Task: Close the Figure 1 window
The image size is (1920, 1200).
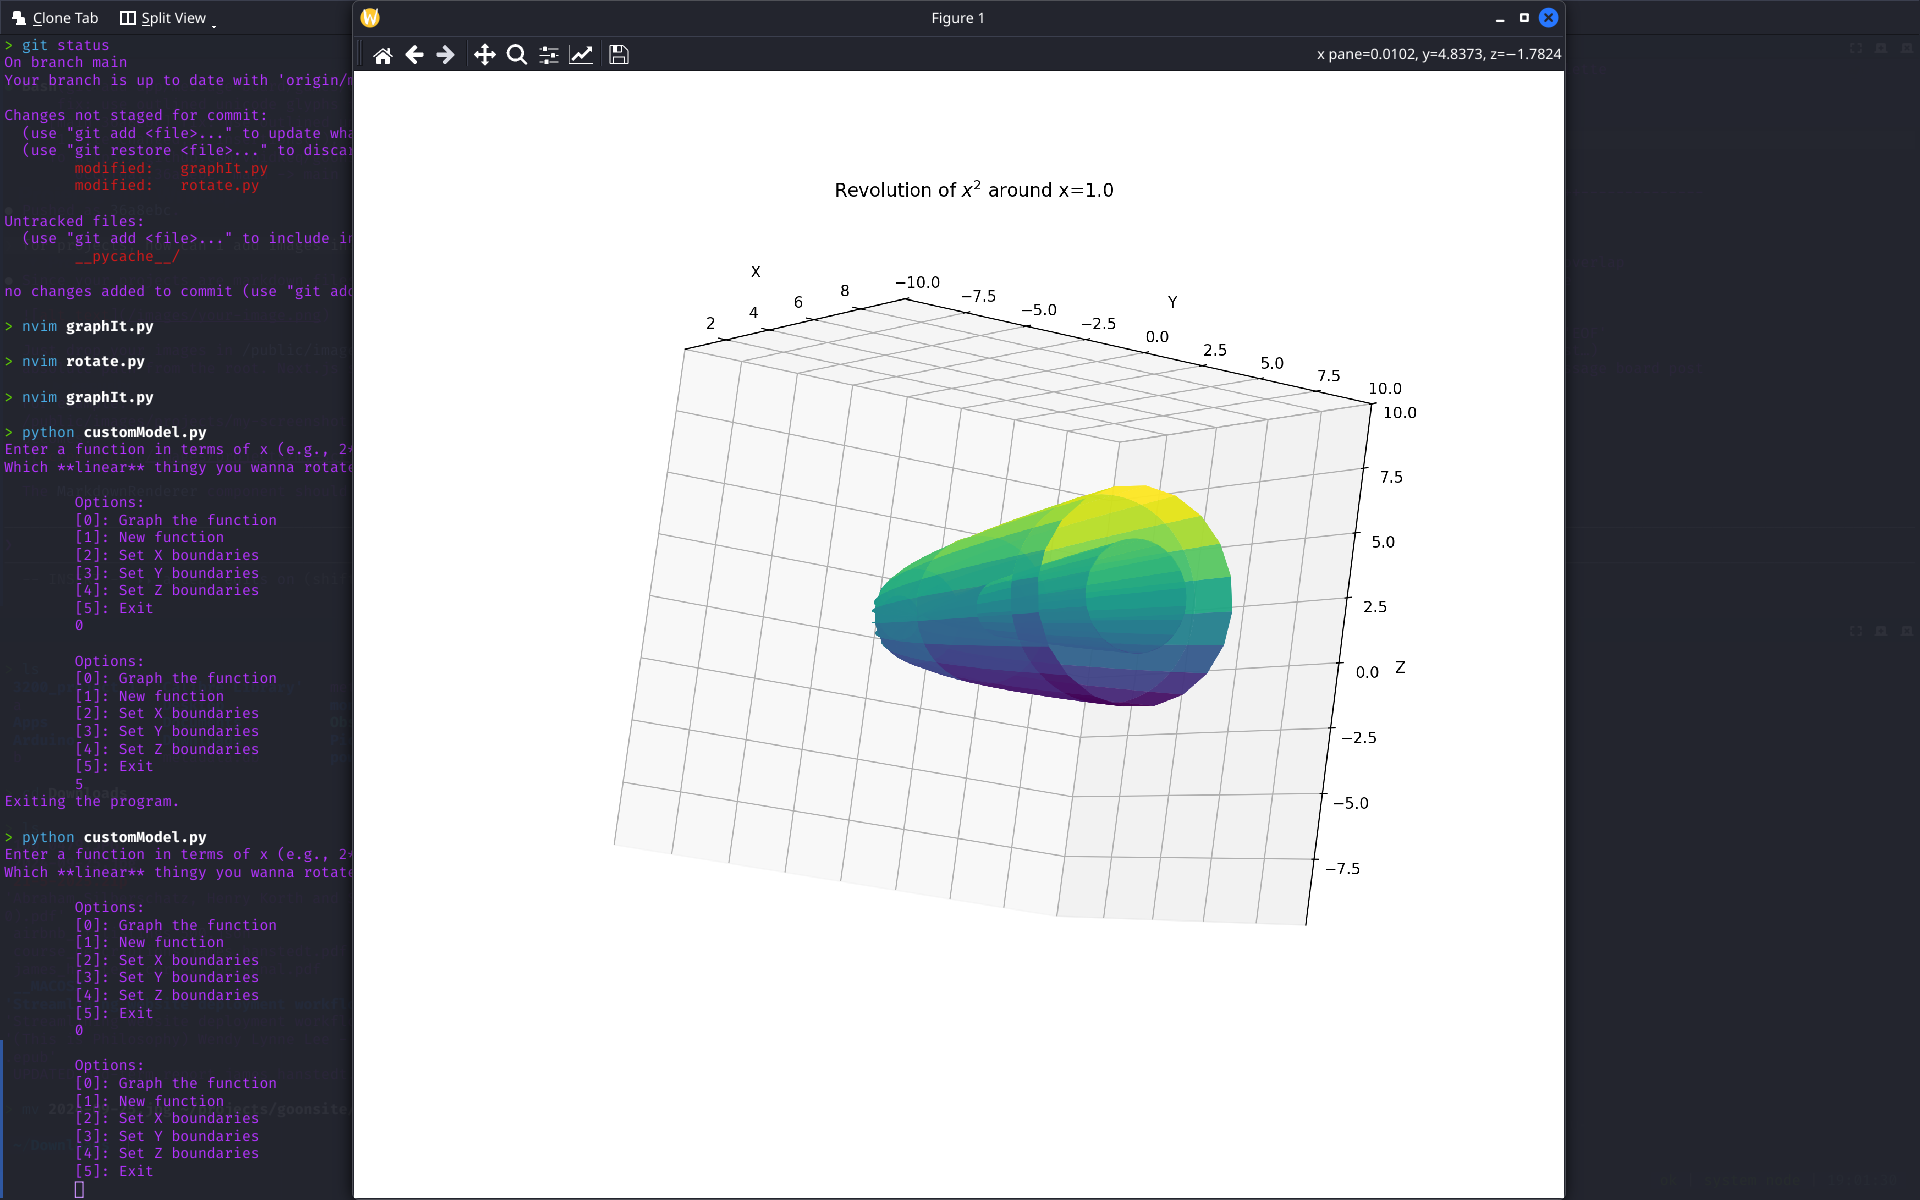Action: point(1548,18)
